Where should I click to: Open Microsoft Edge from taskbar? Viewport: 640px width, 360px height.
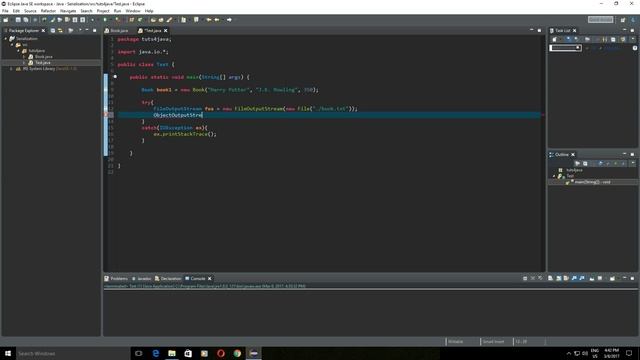pyautogui.click(x=156, y=353)
